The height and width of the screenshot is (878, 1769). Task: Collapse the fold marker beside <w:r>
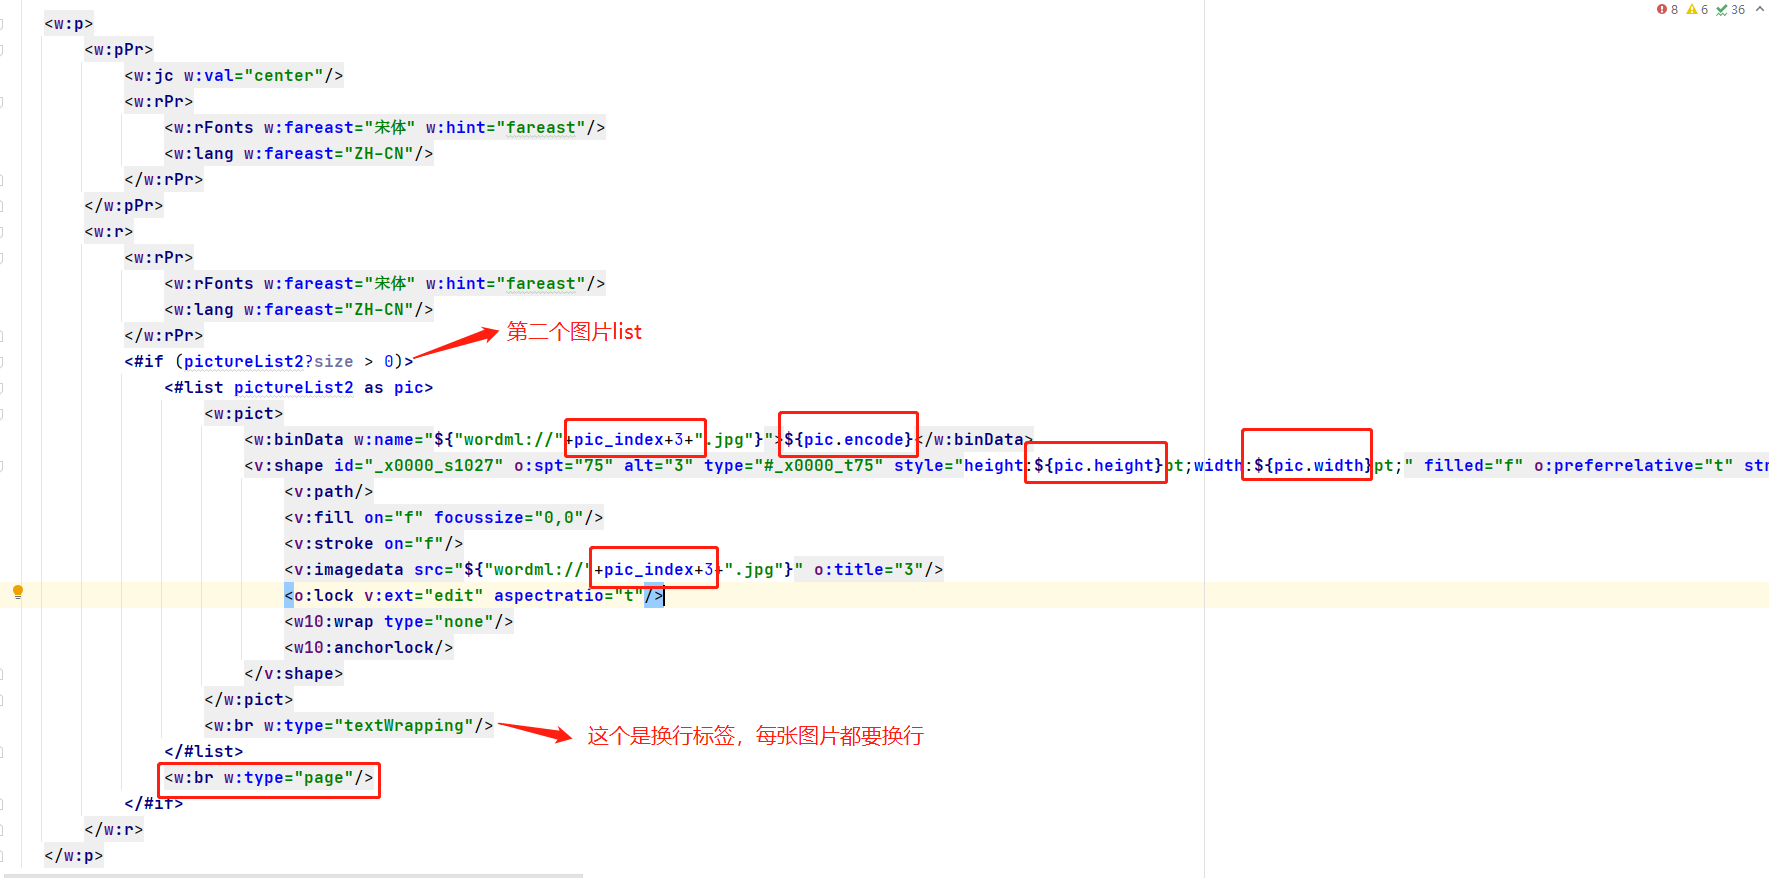0,231
